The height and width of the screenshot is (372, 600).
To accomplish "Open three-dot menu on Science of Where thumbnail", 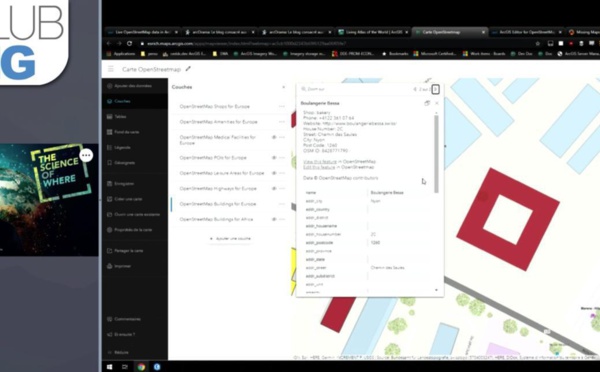I will pos(86,155).
